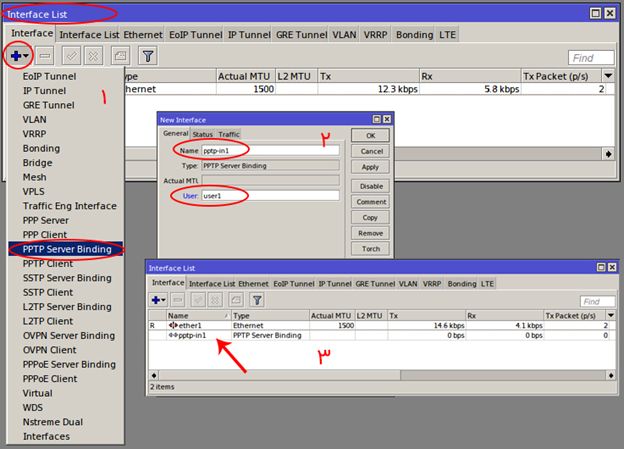Click the disable X icon in the bottom Interface List toolbar
This screenshot has width=624, height=449.
click(214, 299)
